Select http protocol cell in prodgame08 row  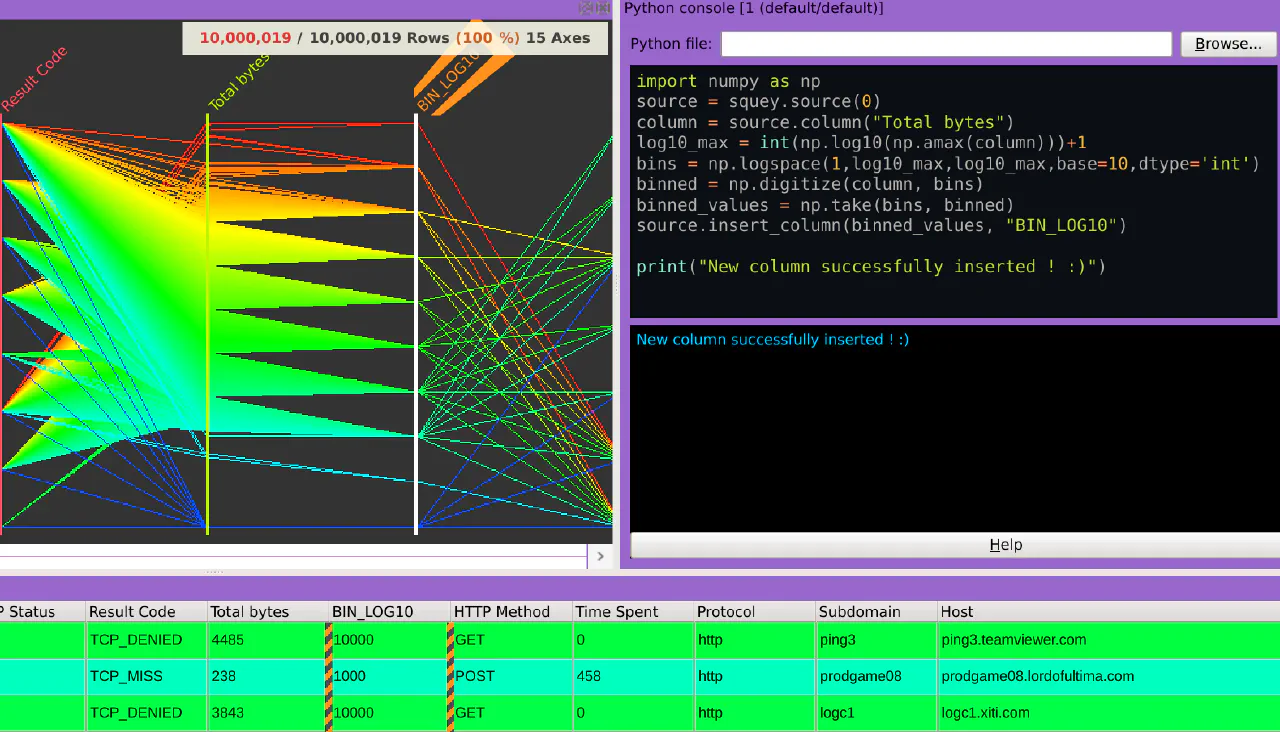click(756, 676)
